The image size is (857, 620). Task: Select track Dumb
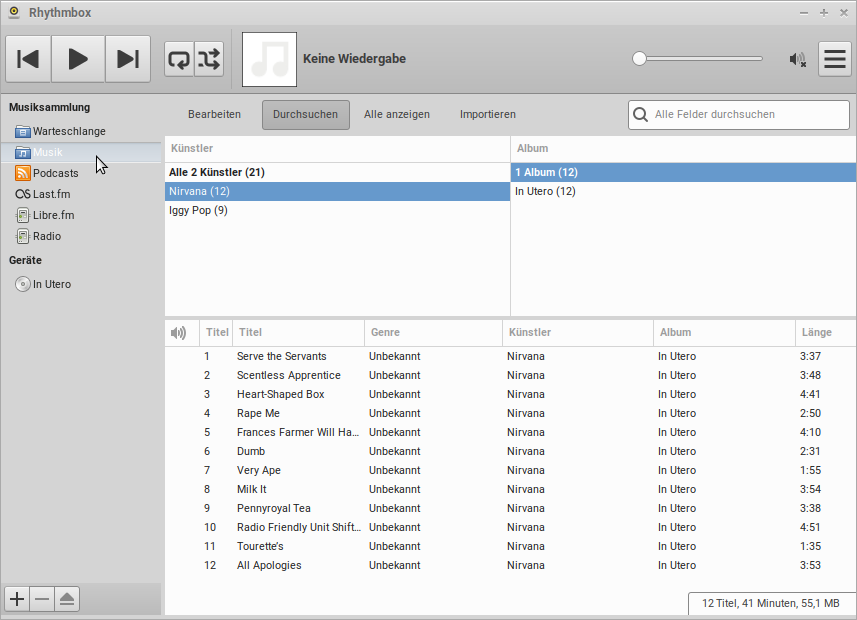(x=510, y=452)
